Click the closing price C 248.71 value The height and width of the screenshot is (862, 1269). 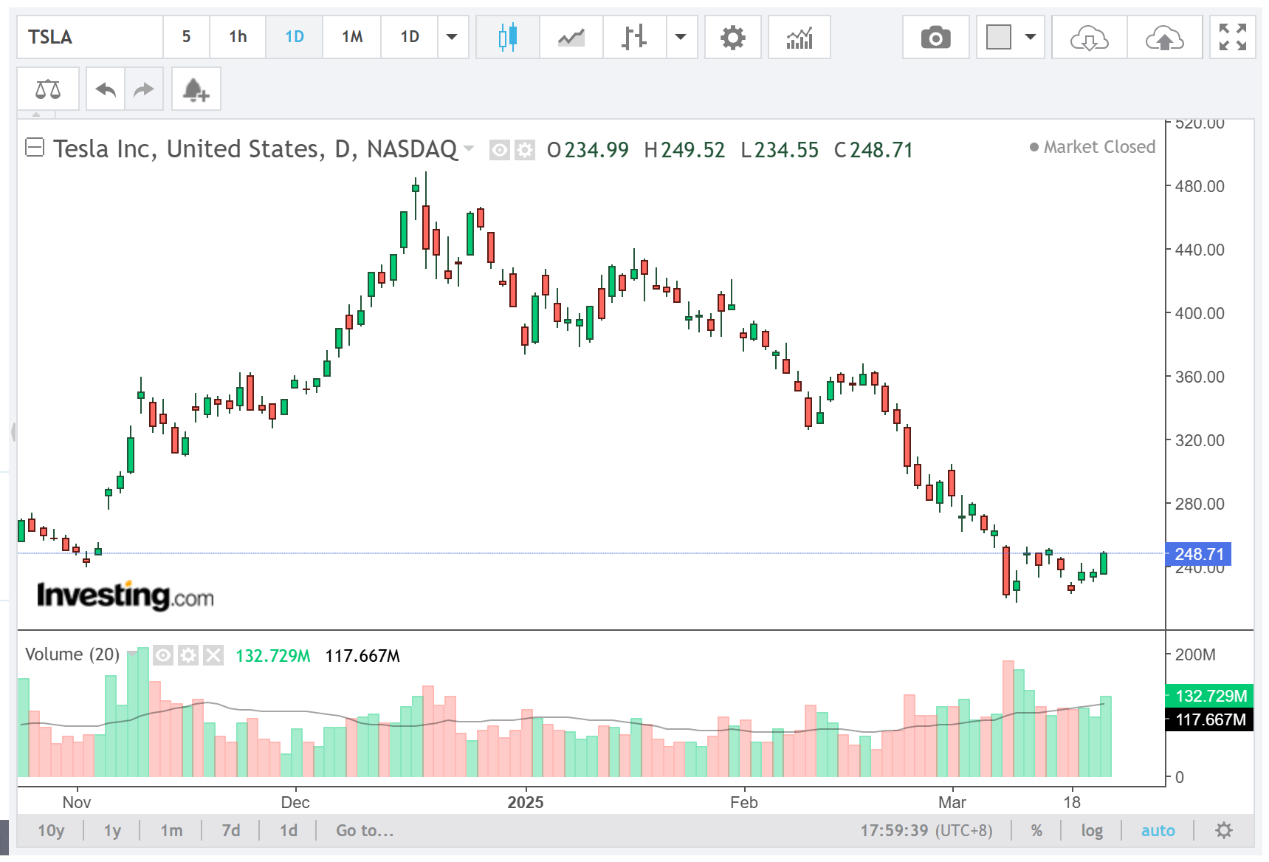pyautogui.click(x=874, y=150)
